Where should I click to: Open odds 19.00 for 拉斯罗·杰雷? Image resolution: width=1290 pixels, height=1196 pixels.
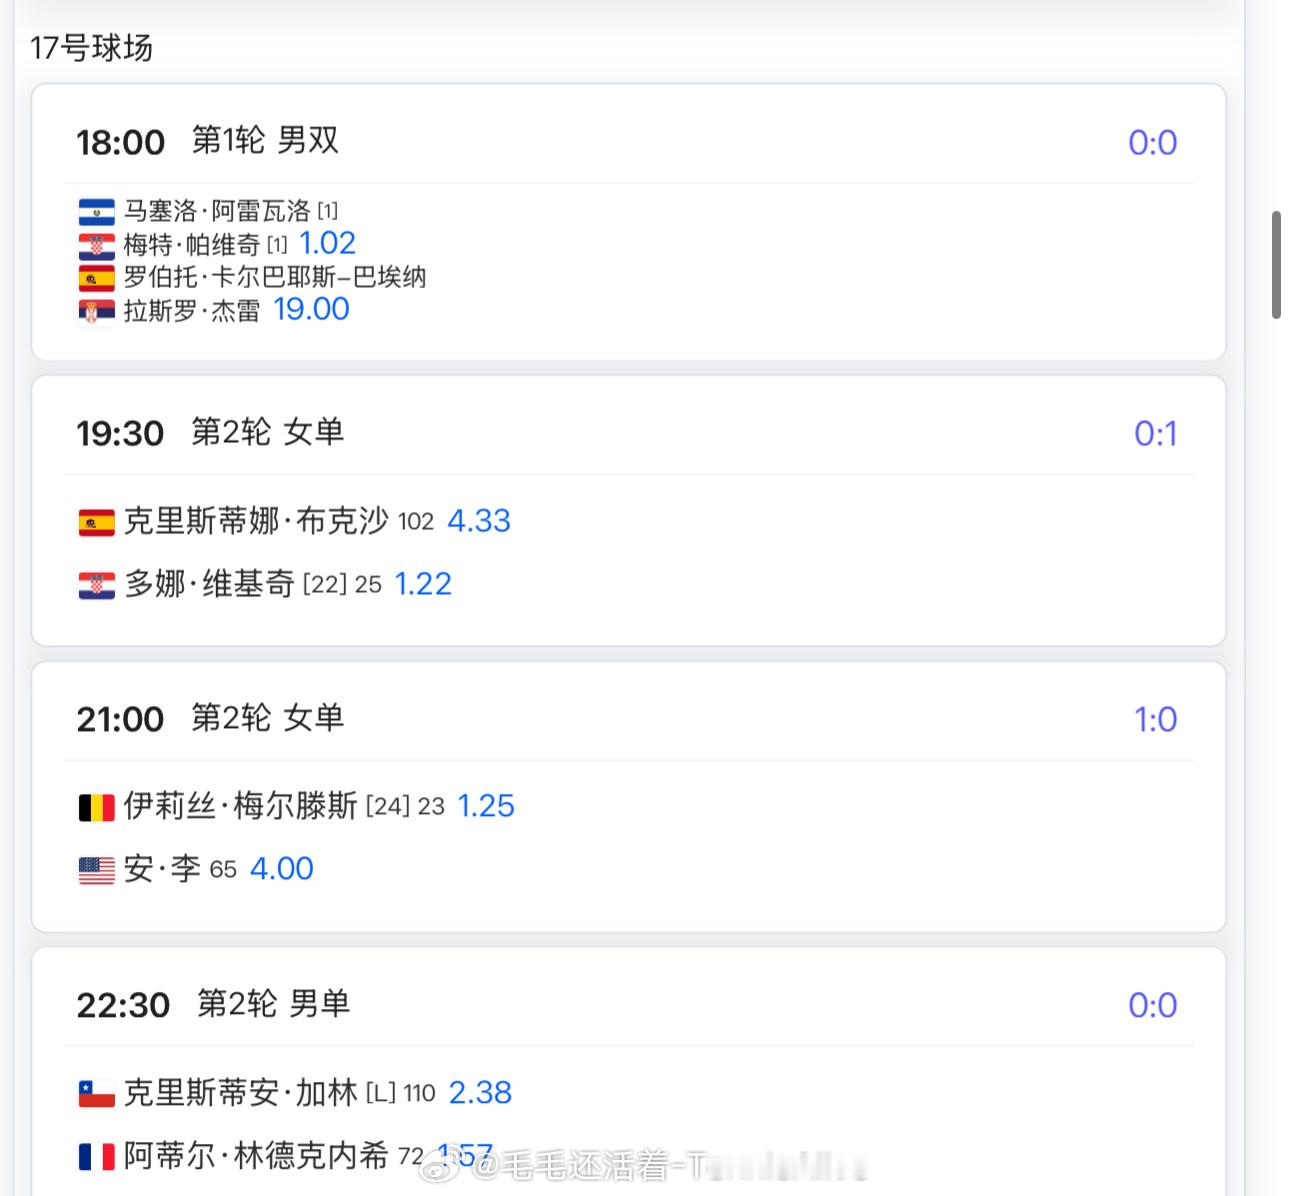tap(311, 309)
